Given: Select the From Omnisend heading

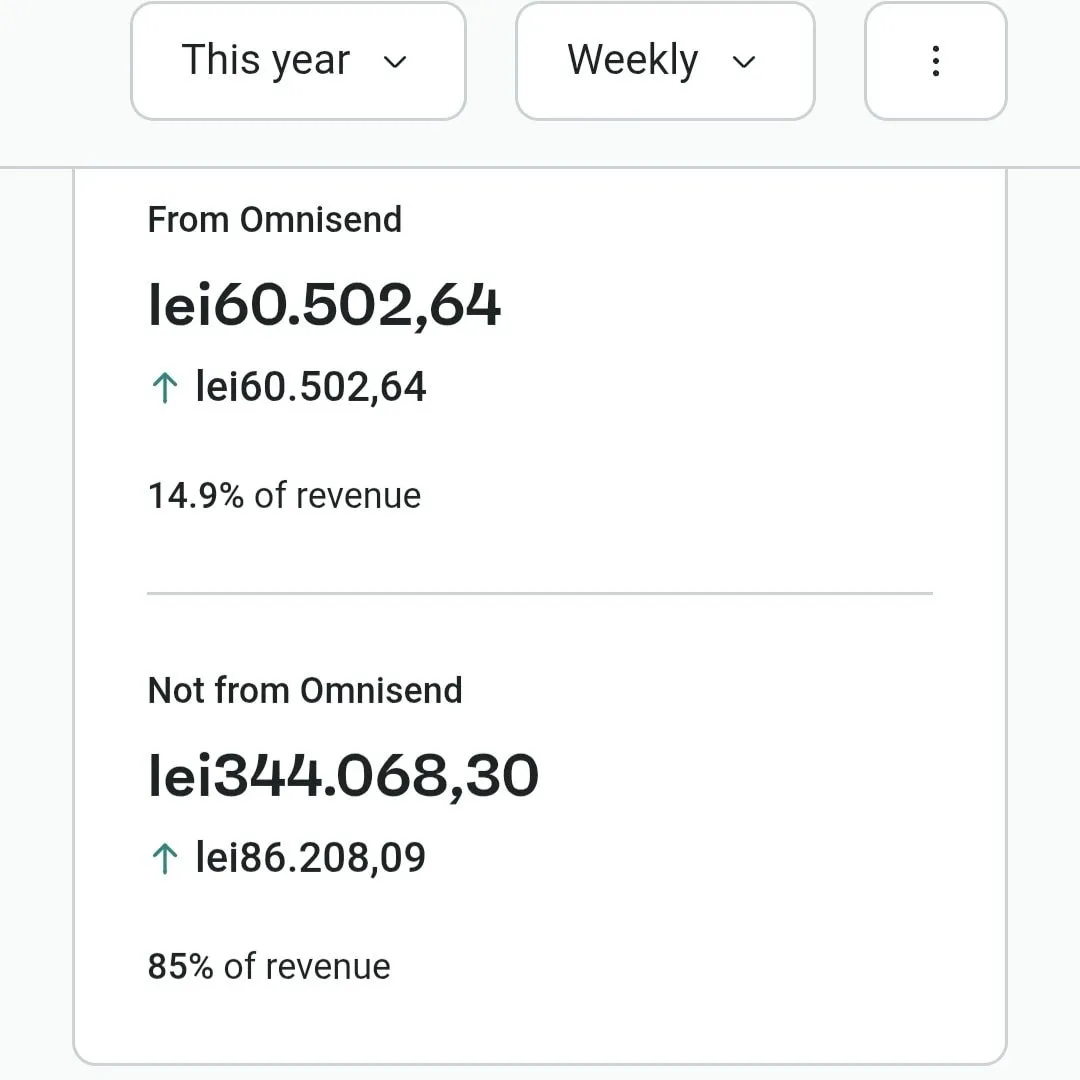Looking at the screenshot, I should 275,220.
